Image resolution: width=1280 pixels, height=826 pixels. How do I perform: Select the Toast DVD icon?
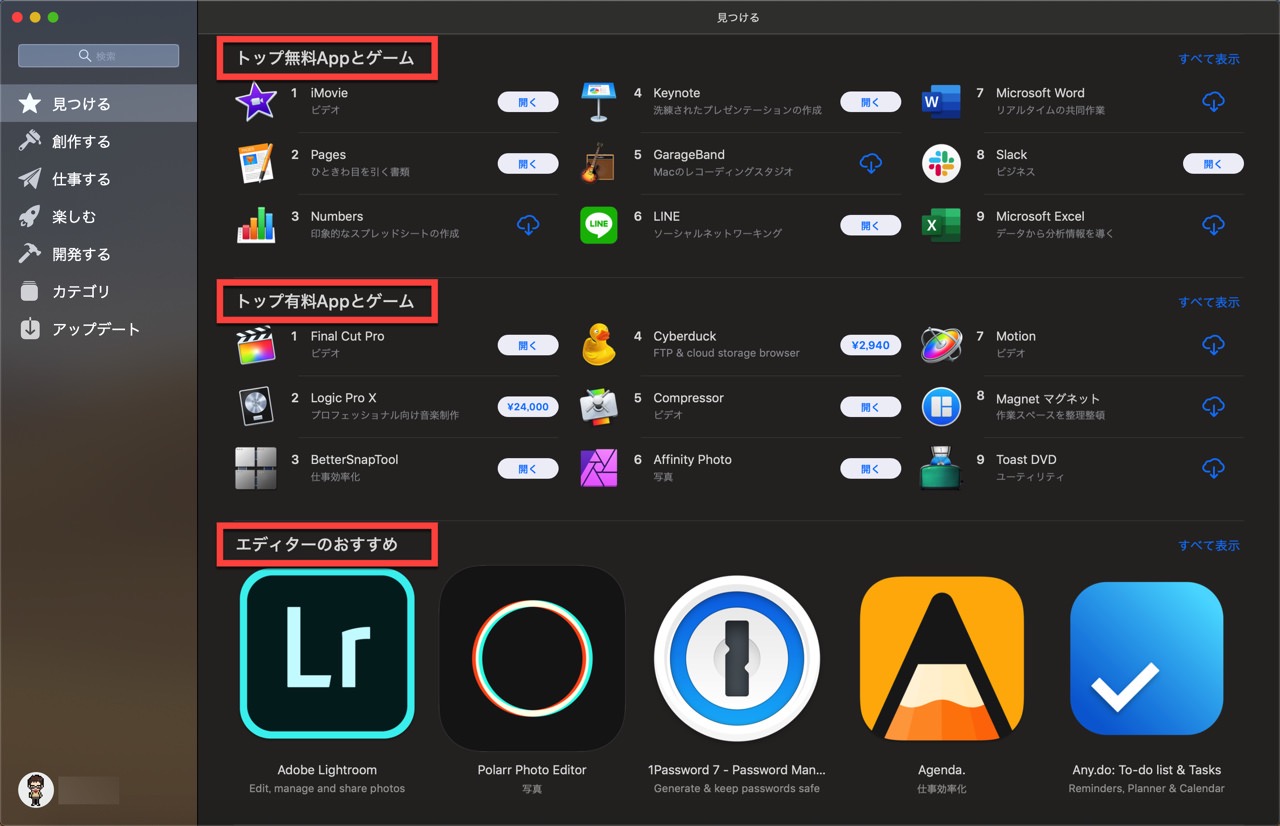tap(941, 468)
